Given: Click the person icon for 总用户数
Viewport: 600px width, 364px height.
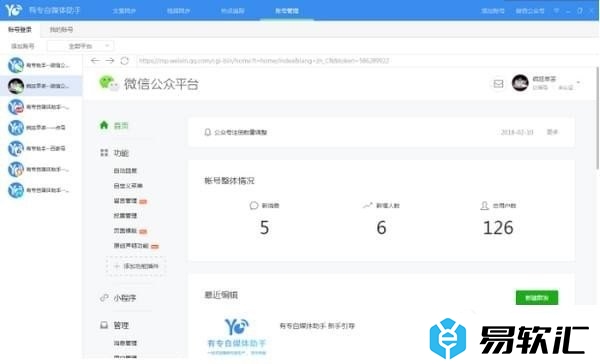Looking at the screenshot, I should click(484, 206).
